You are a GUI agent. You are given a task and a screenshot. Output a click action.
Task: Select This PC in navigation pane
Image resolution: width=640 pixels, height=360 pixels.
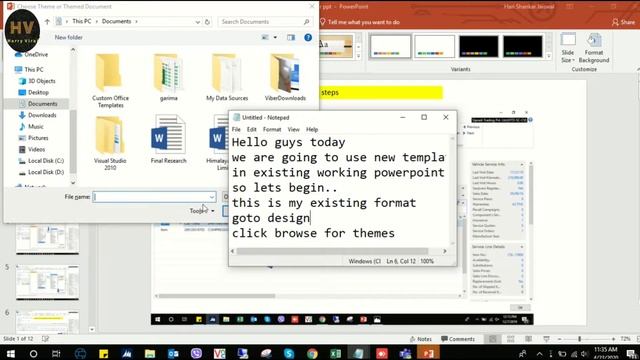pyautogui.click(x=29, y=70)
